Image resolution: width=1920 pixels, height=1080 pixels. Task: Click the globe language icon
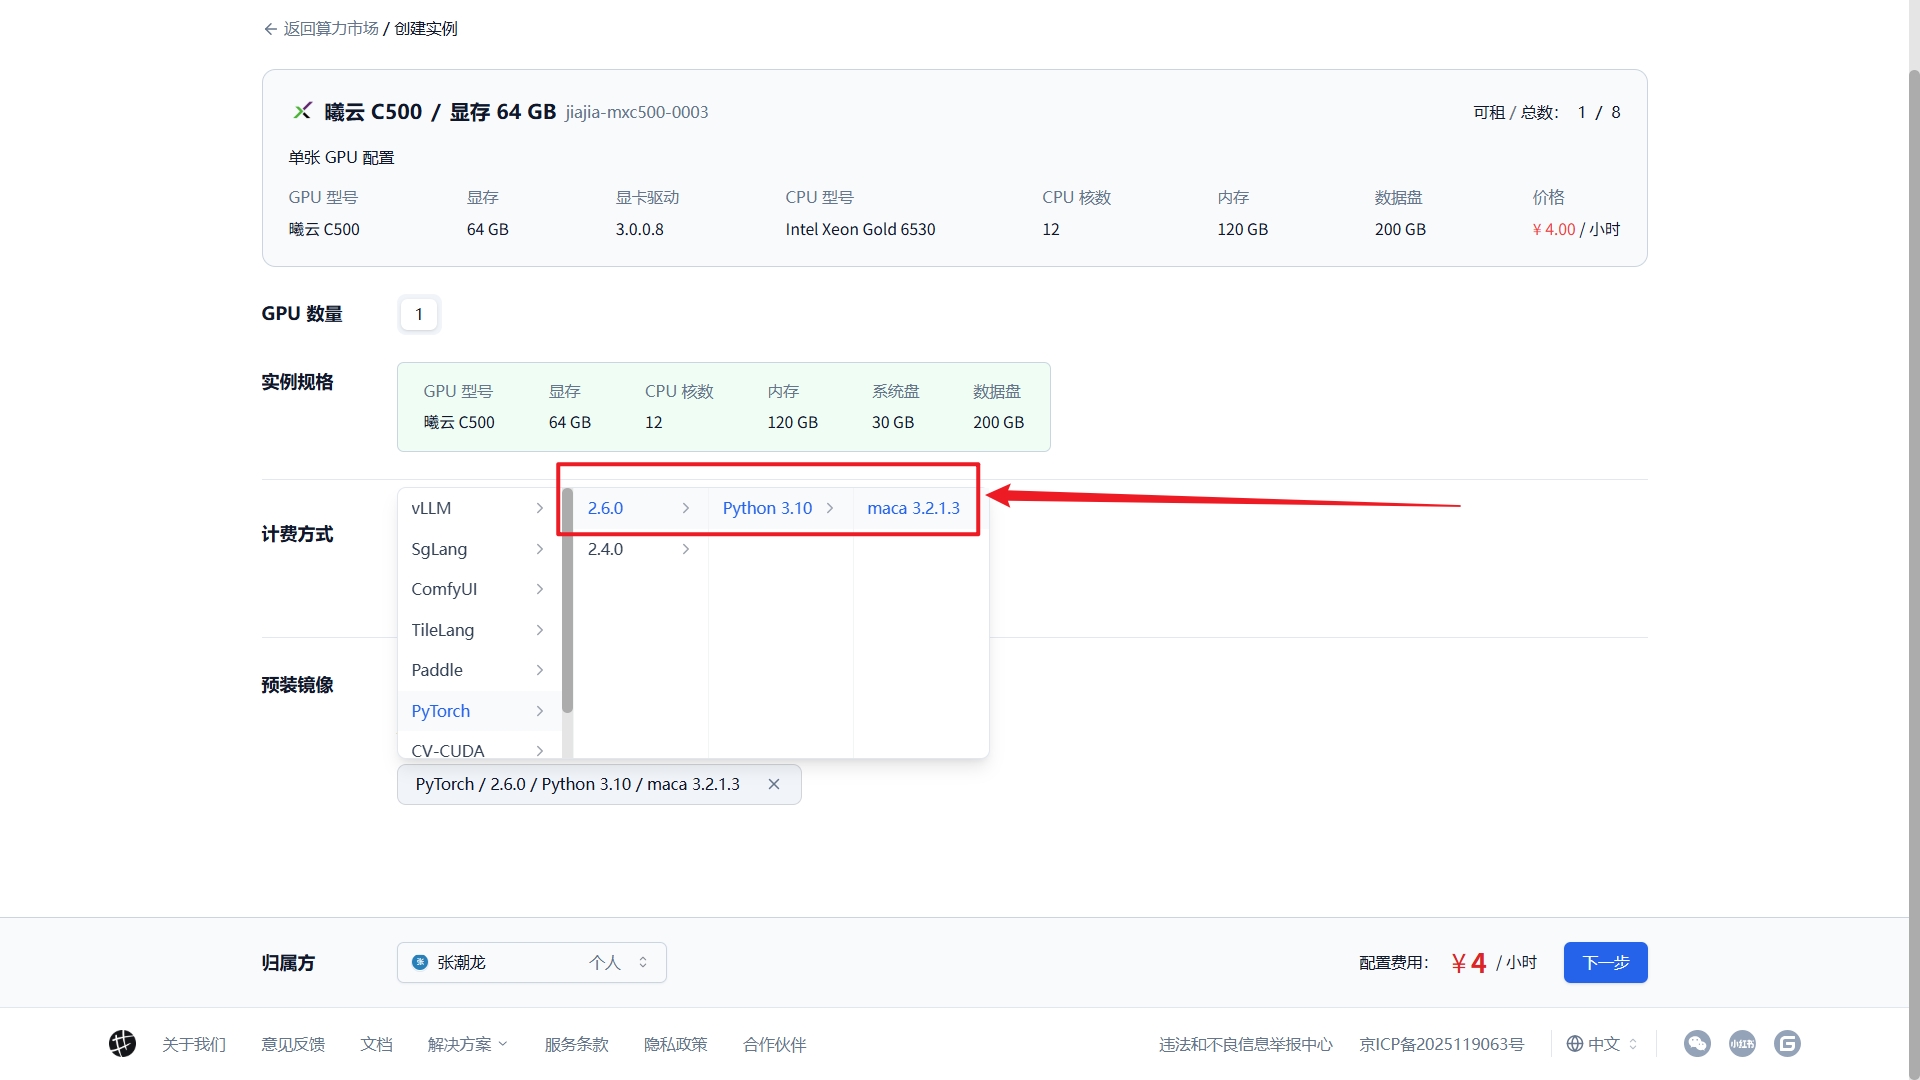[x=1575, y=1044]
